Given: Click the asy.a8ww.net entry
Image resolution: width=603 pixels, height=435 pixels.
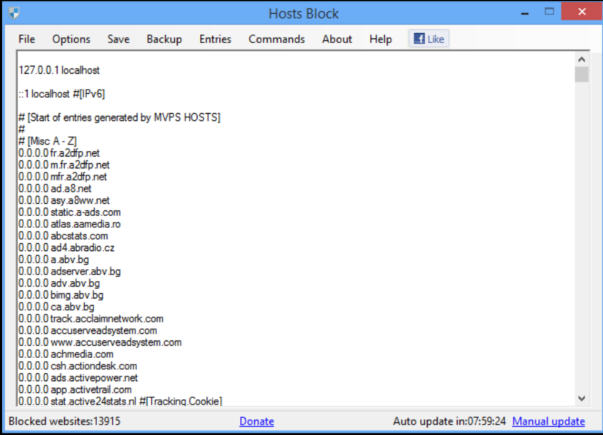Looking at the screenshot, I should click(x=64, y=200).
